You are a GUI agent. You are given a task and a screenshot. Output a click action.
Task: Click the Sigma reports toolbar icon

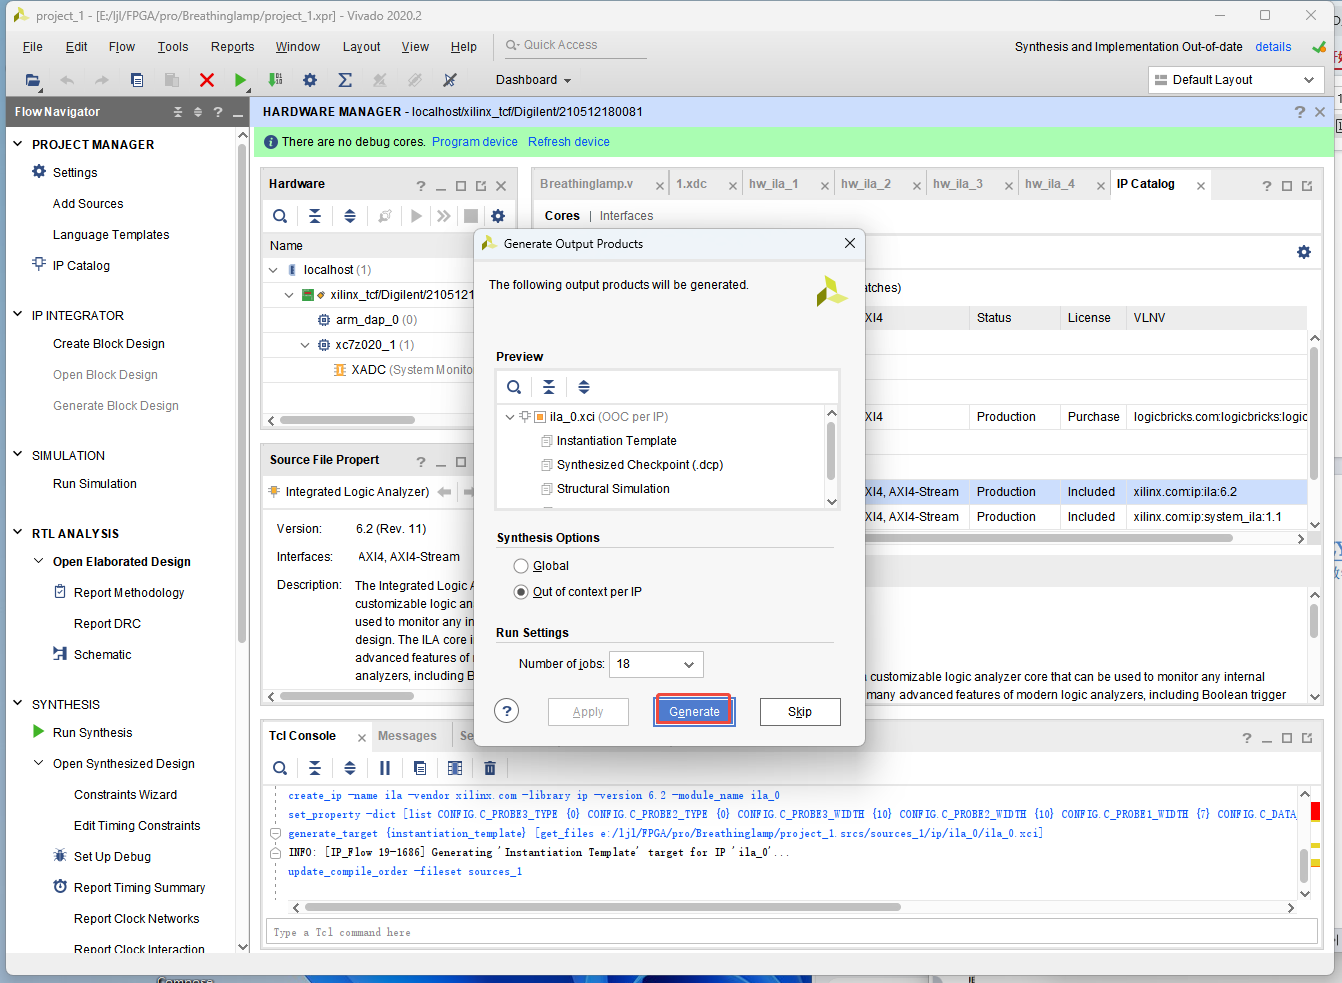tap(345, 80)
